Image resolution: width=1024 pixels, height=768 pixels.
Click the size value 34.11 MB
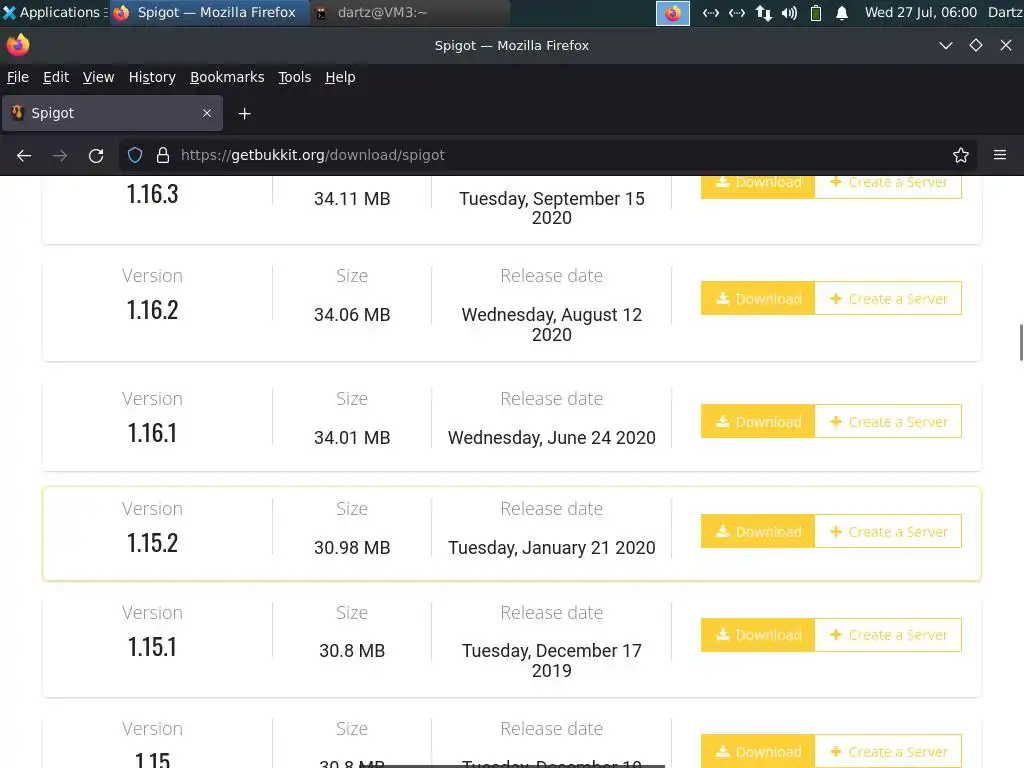coord(352,199)
